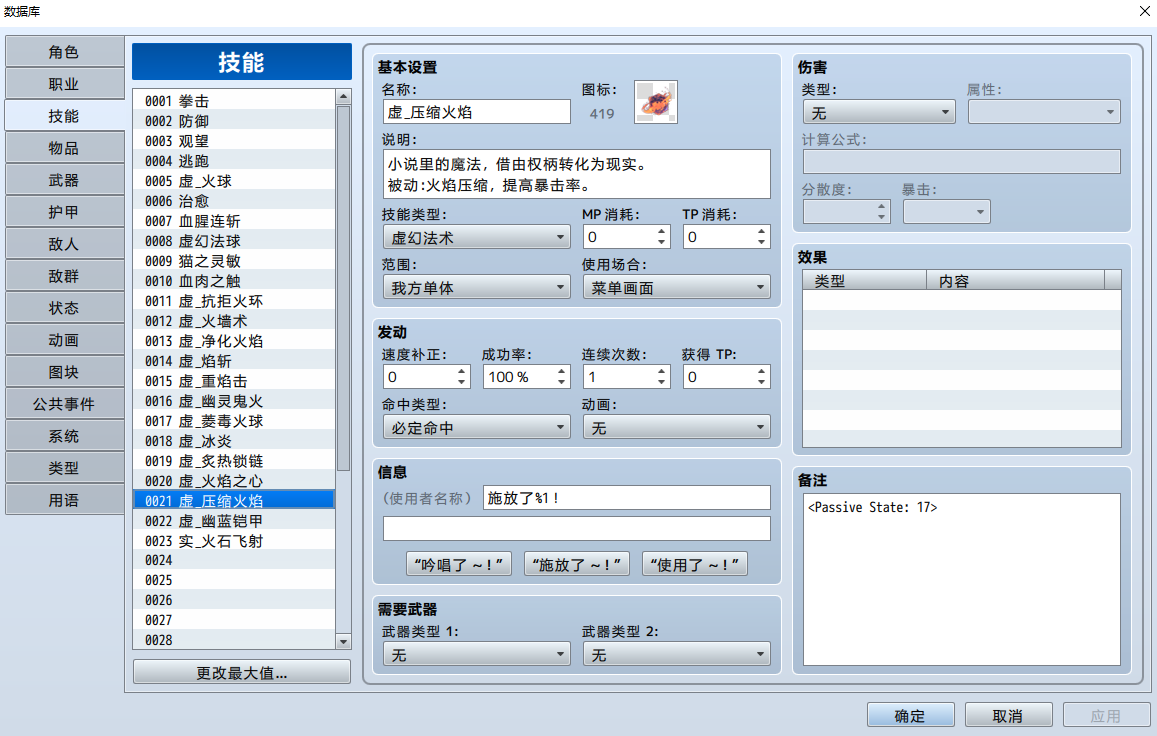Adjust the MP 消耗 spinner arrows
This screenshot has height=736, width=1157.
tap(661, 237)
